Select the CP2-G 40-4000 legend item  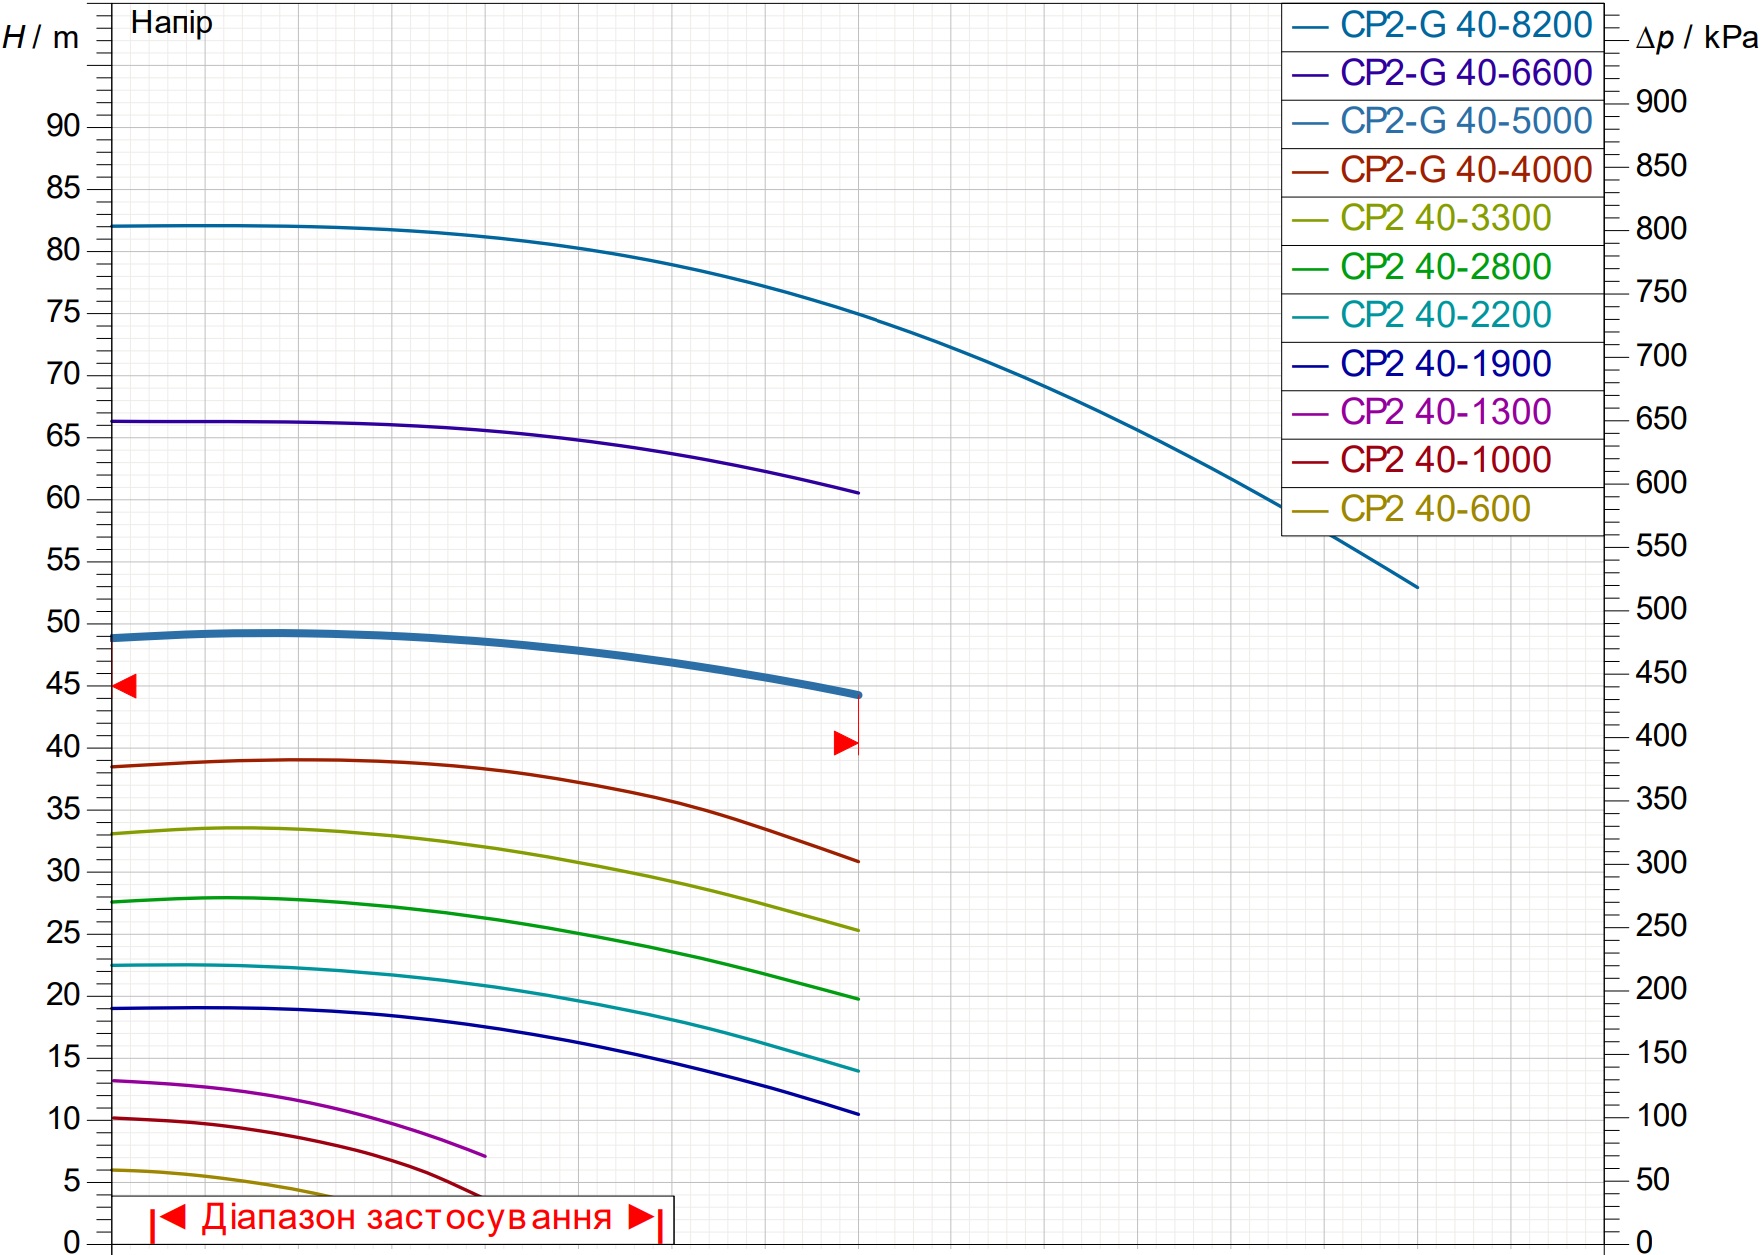tap(1442, 172)
